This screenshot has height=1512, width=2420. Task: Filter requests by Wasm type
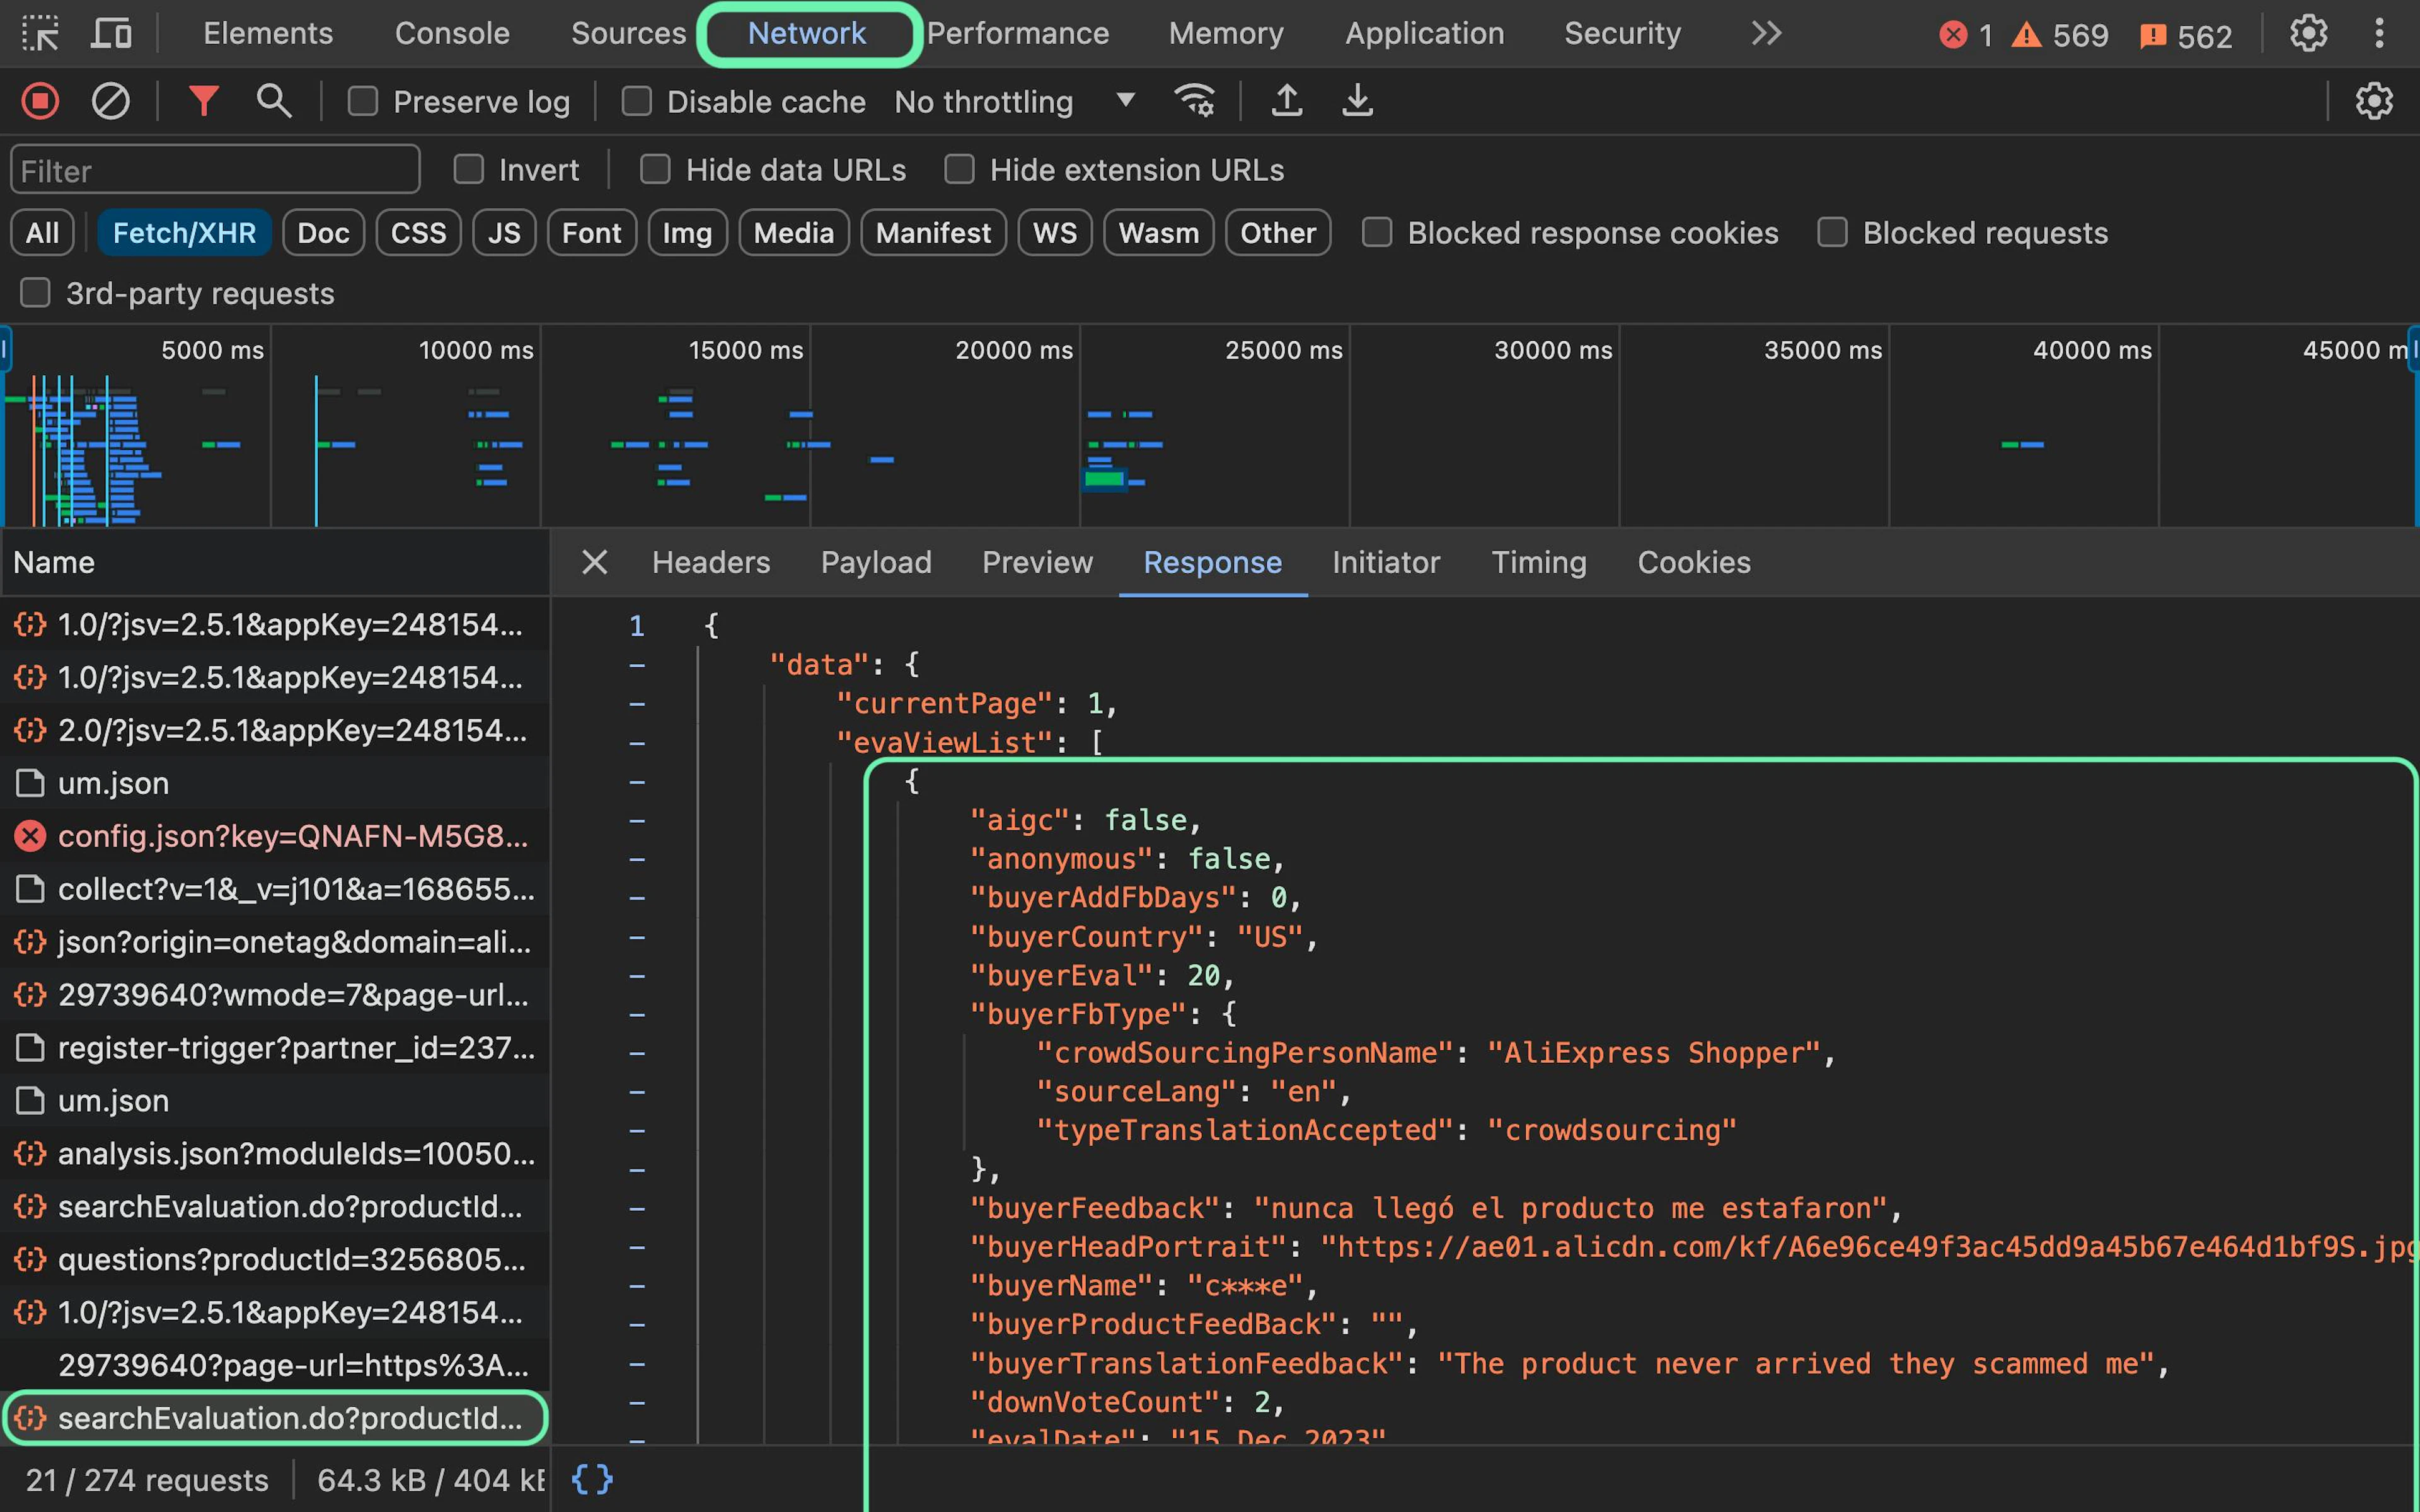[x=1158, y=233]
